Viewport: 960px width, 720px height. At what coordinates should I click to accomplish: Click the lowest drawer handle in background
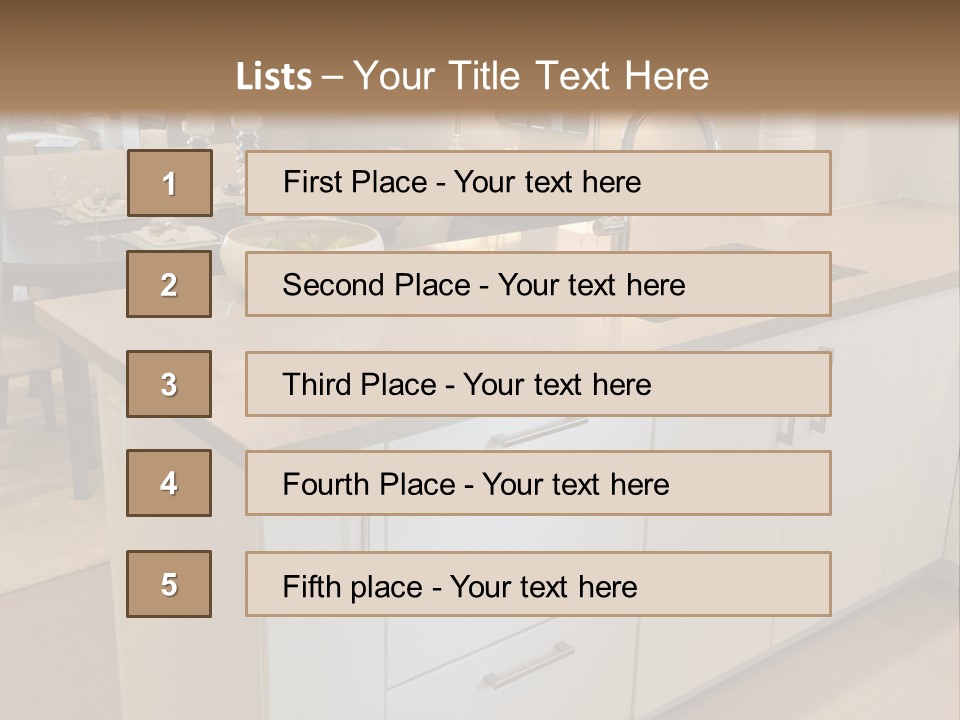click(528, 664)
